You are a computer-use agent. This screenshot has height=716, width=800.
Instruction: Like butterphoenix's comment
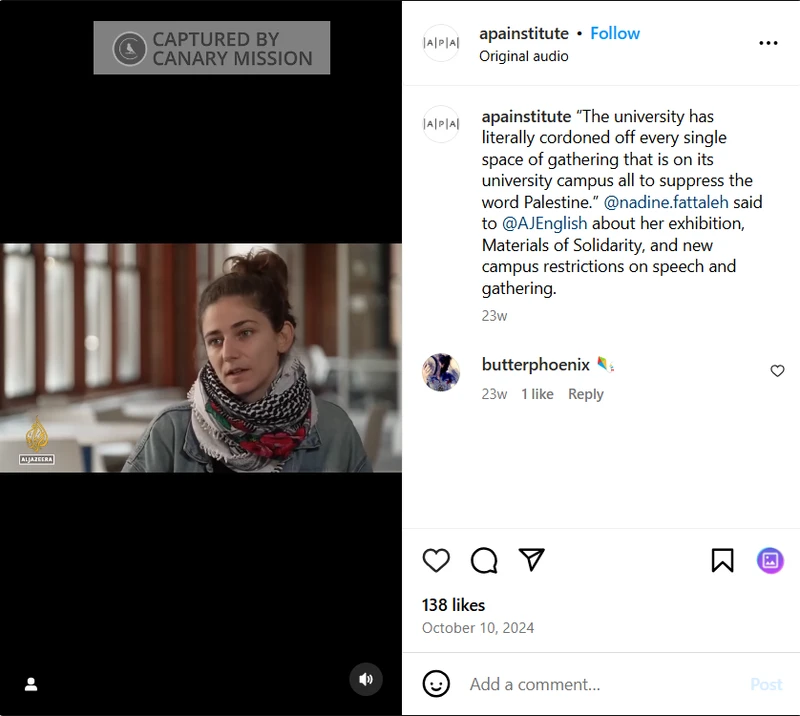point(777,371)
